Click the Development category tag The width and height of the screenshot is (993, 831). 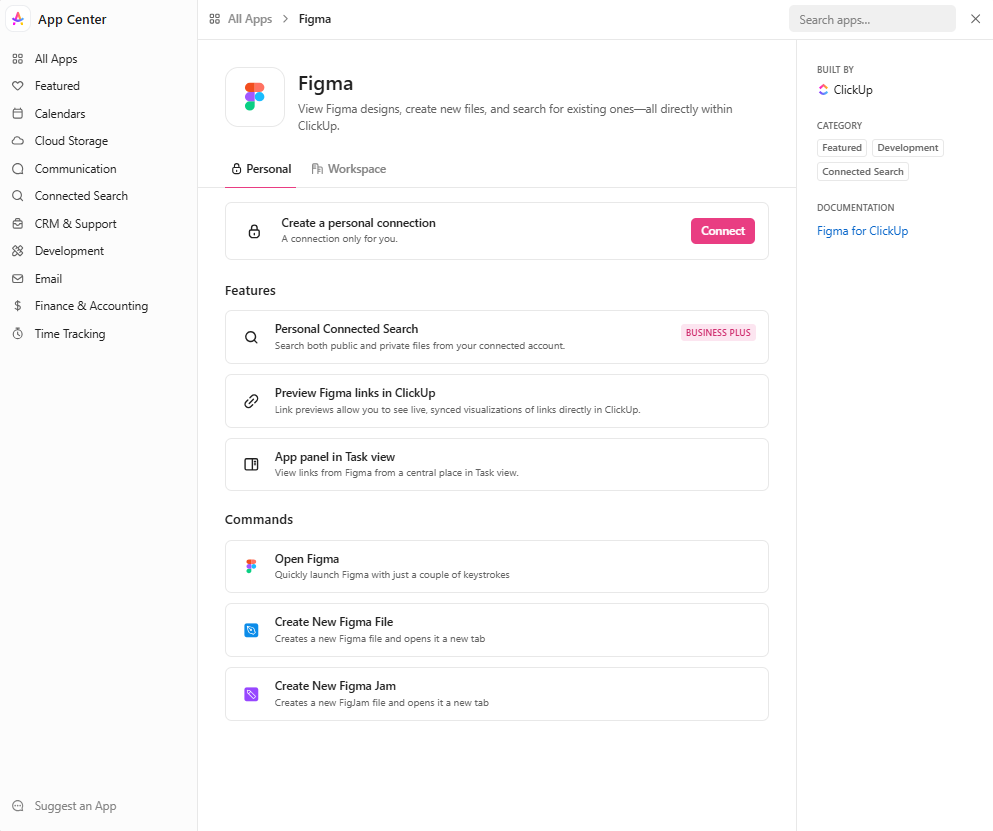click(908, 148)
